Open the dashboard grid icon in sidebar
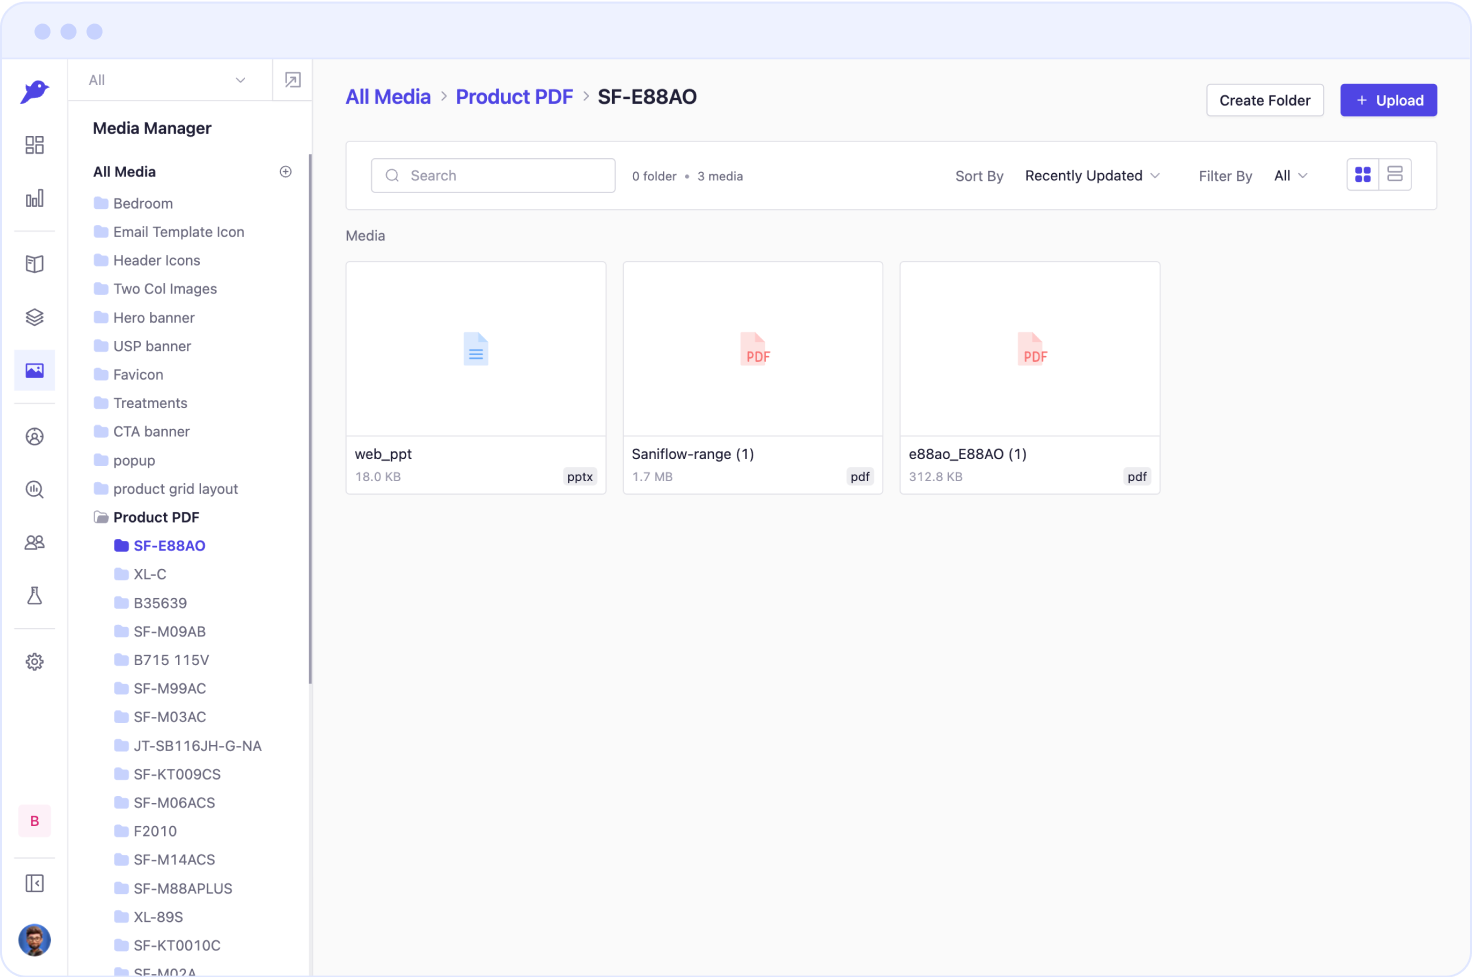 pyautogui.click(x=34, y=145)
